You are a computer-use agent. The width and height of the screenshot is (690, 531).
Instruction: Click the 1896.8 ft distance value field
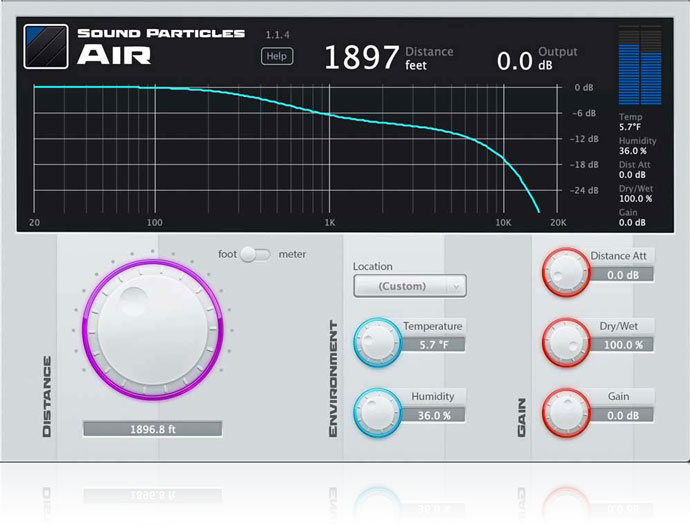tap(152, 429)
